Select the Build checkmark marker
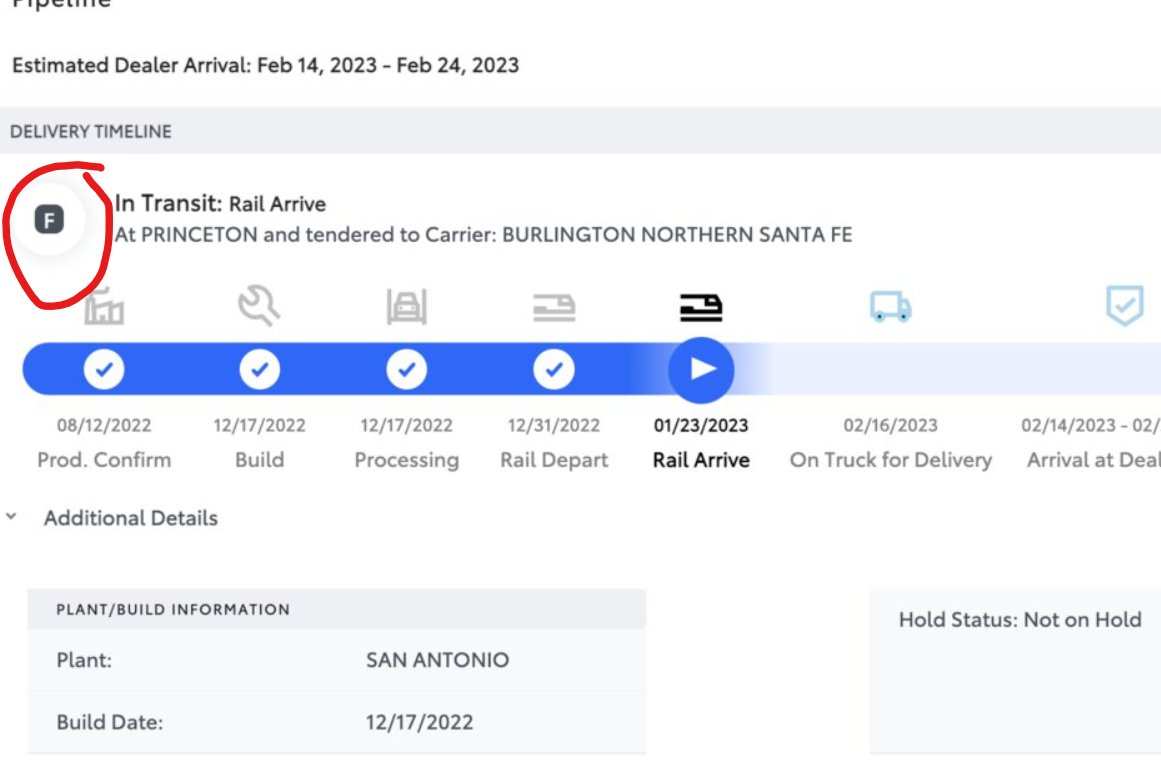The image size is (1161, 772). (x=259, y=369)
